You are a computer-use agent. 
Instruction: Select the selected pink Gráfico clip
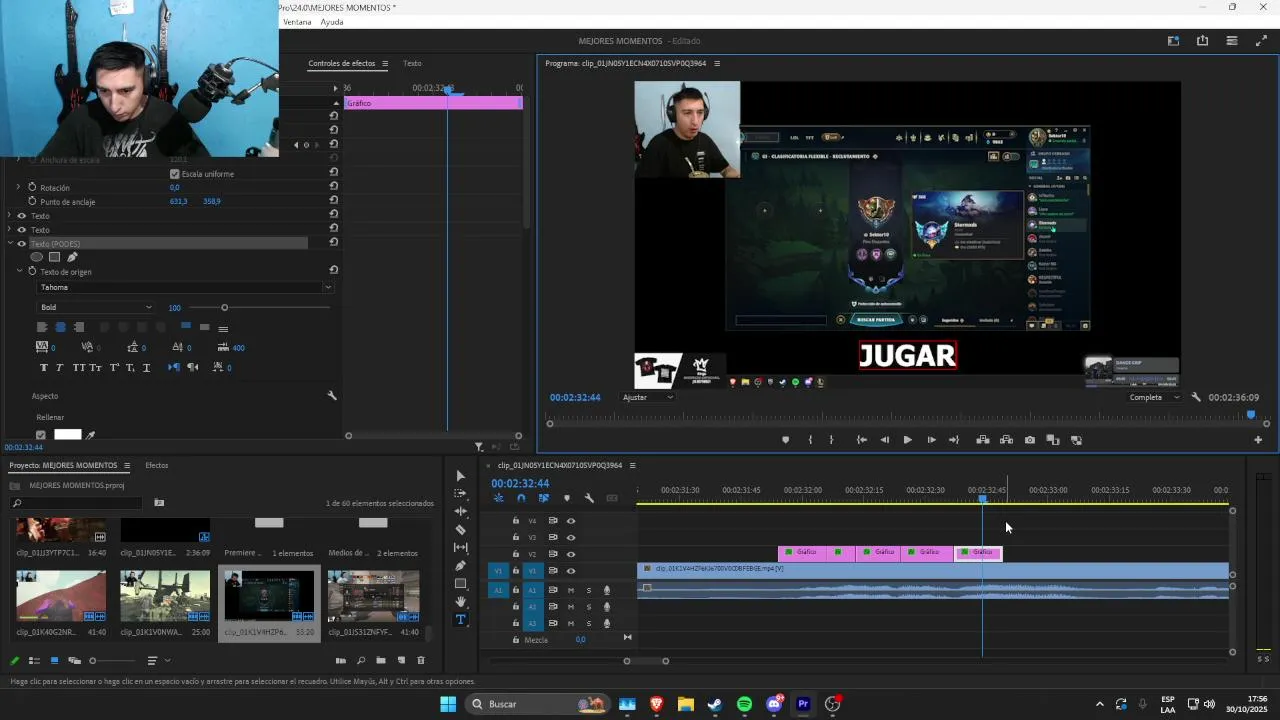coord(978,553)
